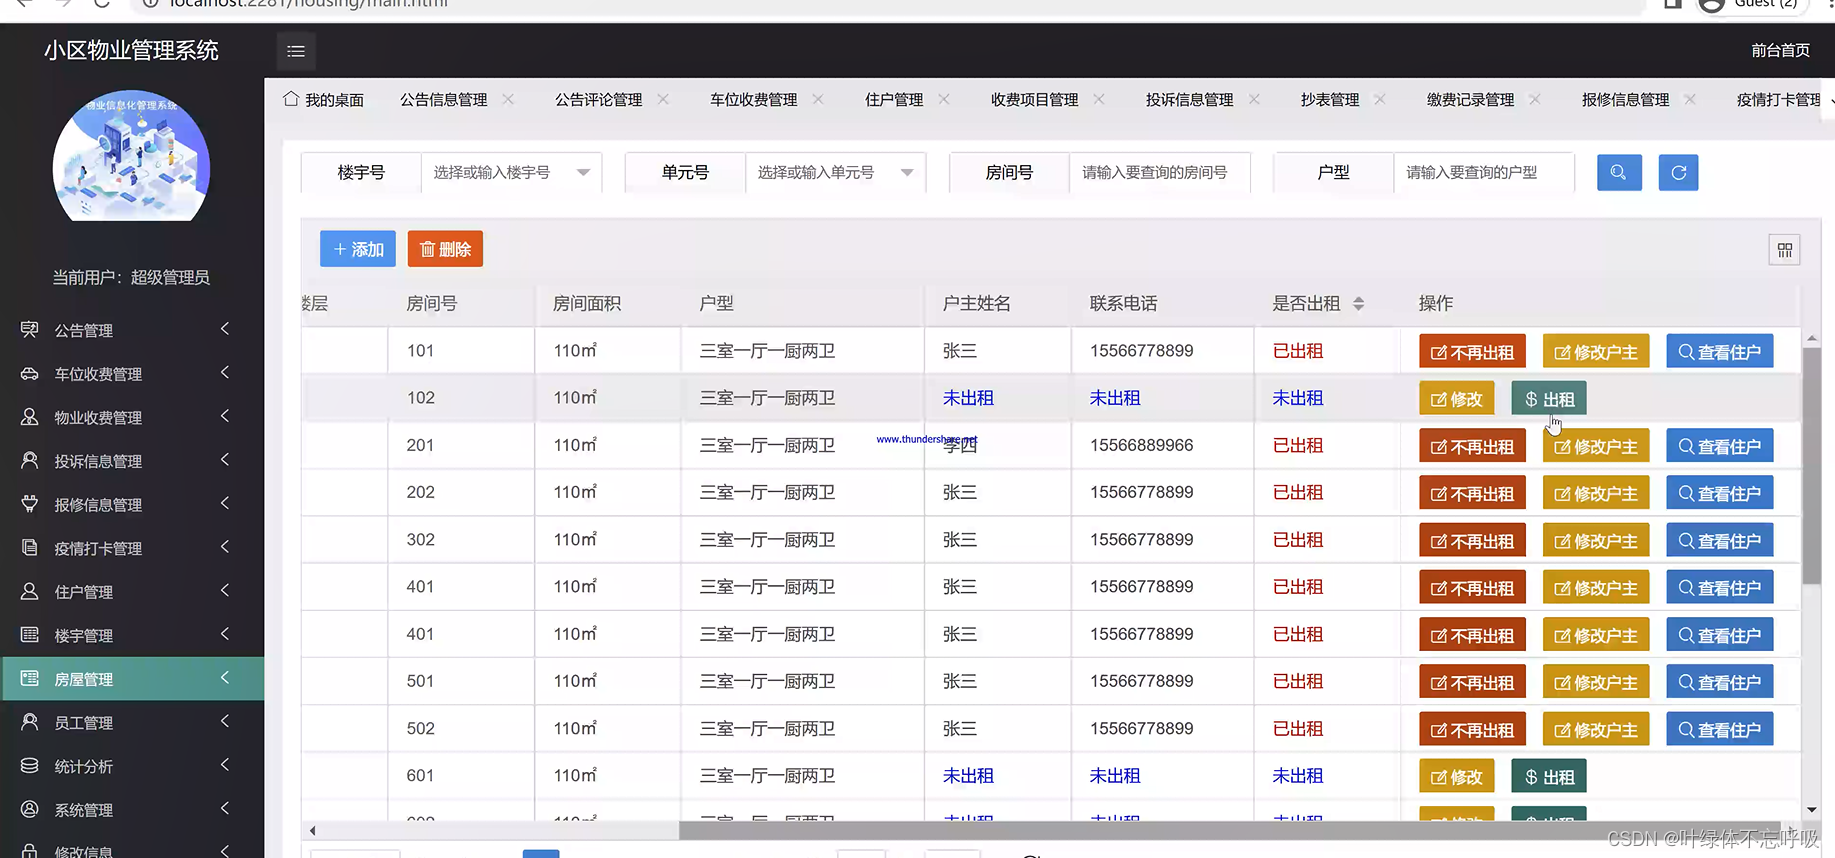Sort by the 是否出租 column arrows
Screen dimensions: 1835x858
pyautogui.click(x=1358, y=304)
